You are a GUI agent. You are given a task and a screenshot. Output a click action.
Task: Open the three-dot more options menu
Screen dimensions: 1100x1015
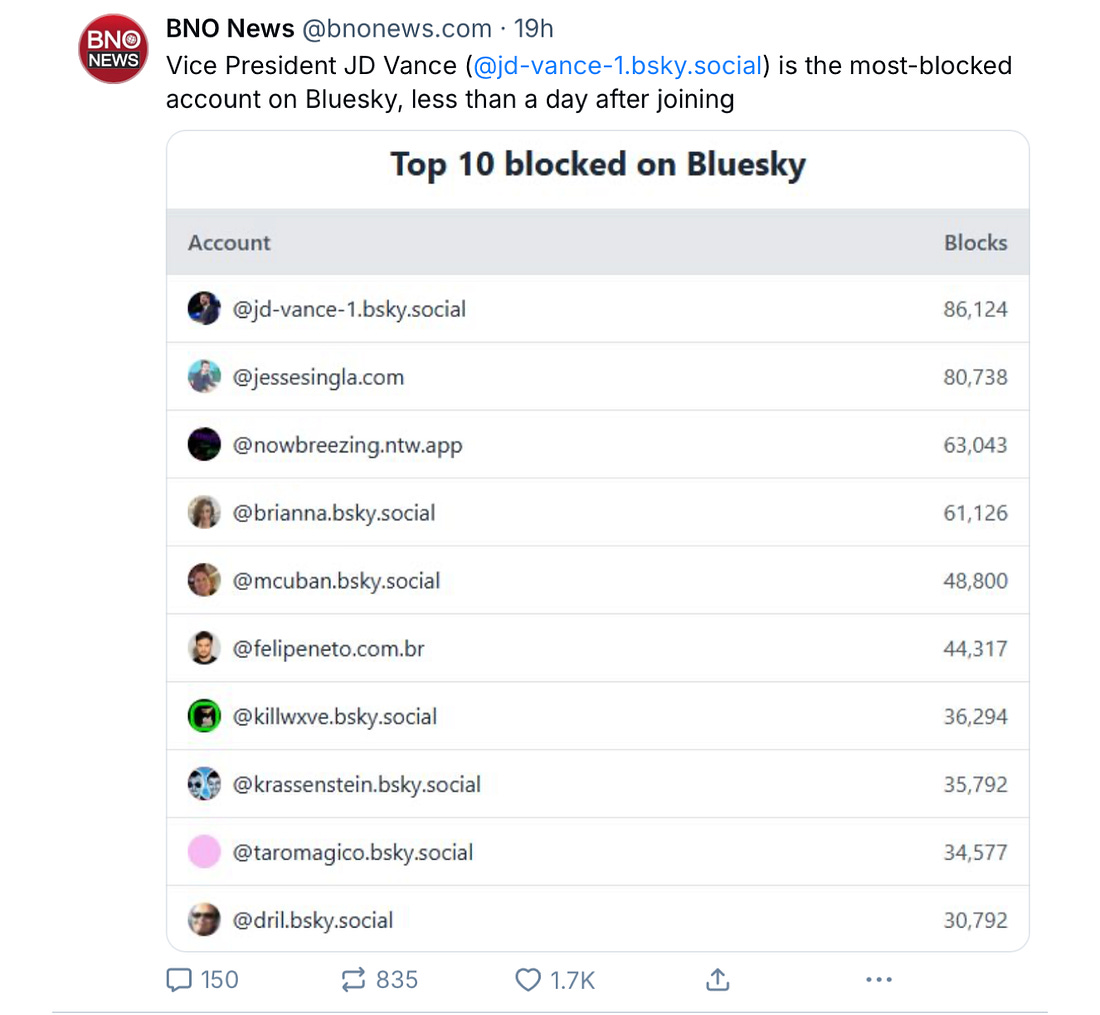[x=878, y=980]
